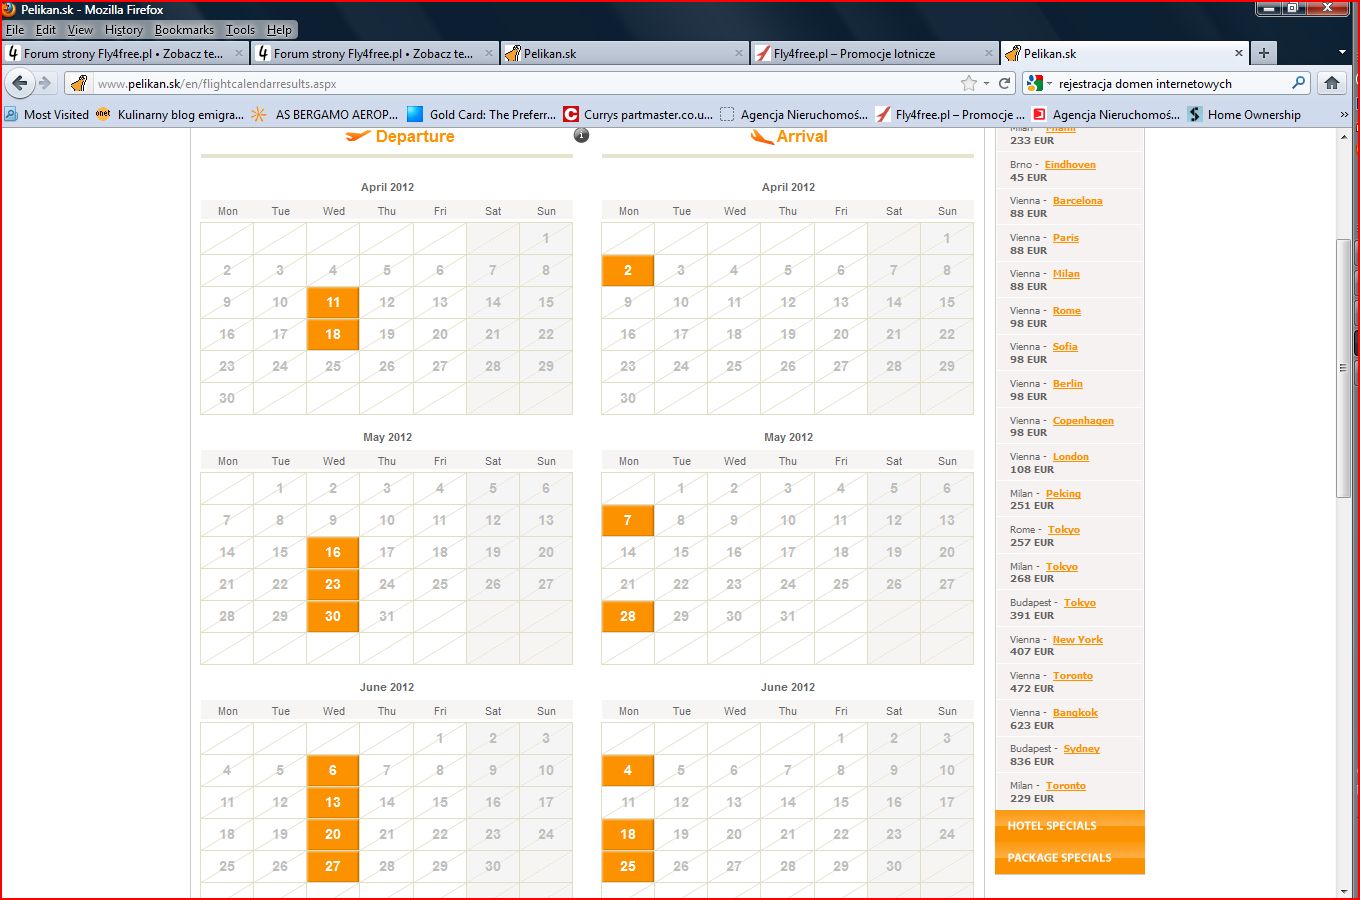Bookmark this page with the star icon

pyautogui.click(x=968, y=83)
